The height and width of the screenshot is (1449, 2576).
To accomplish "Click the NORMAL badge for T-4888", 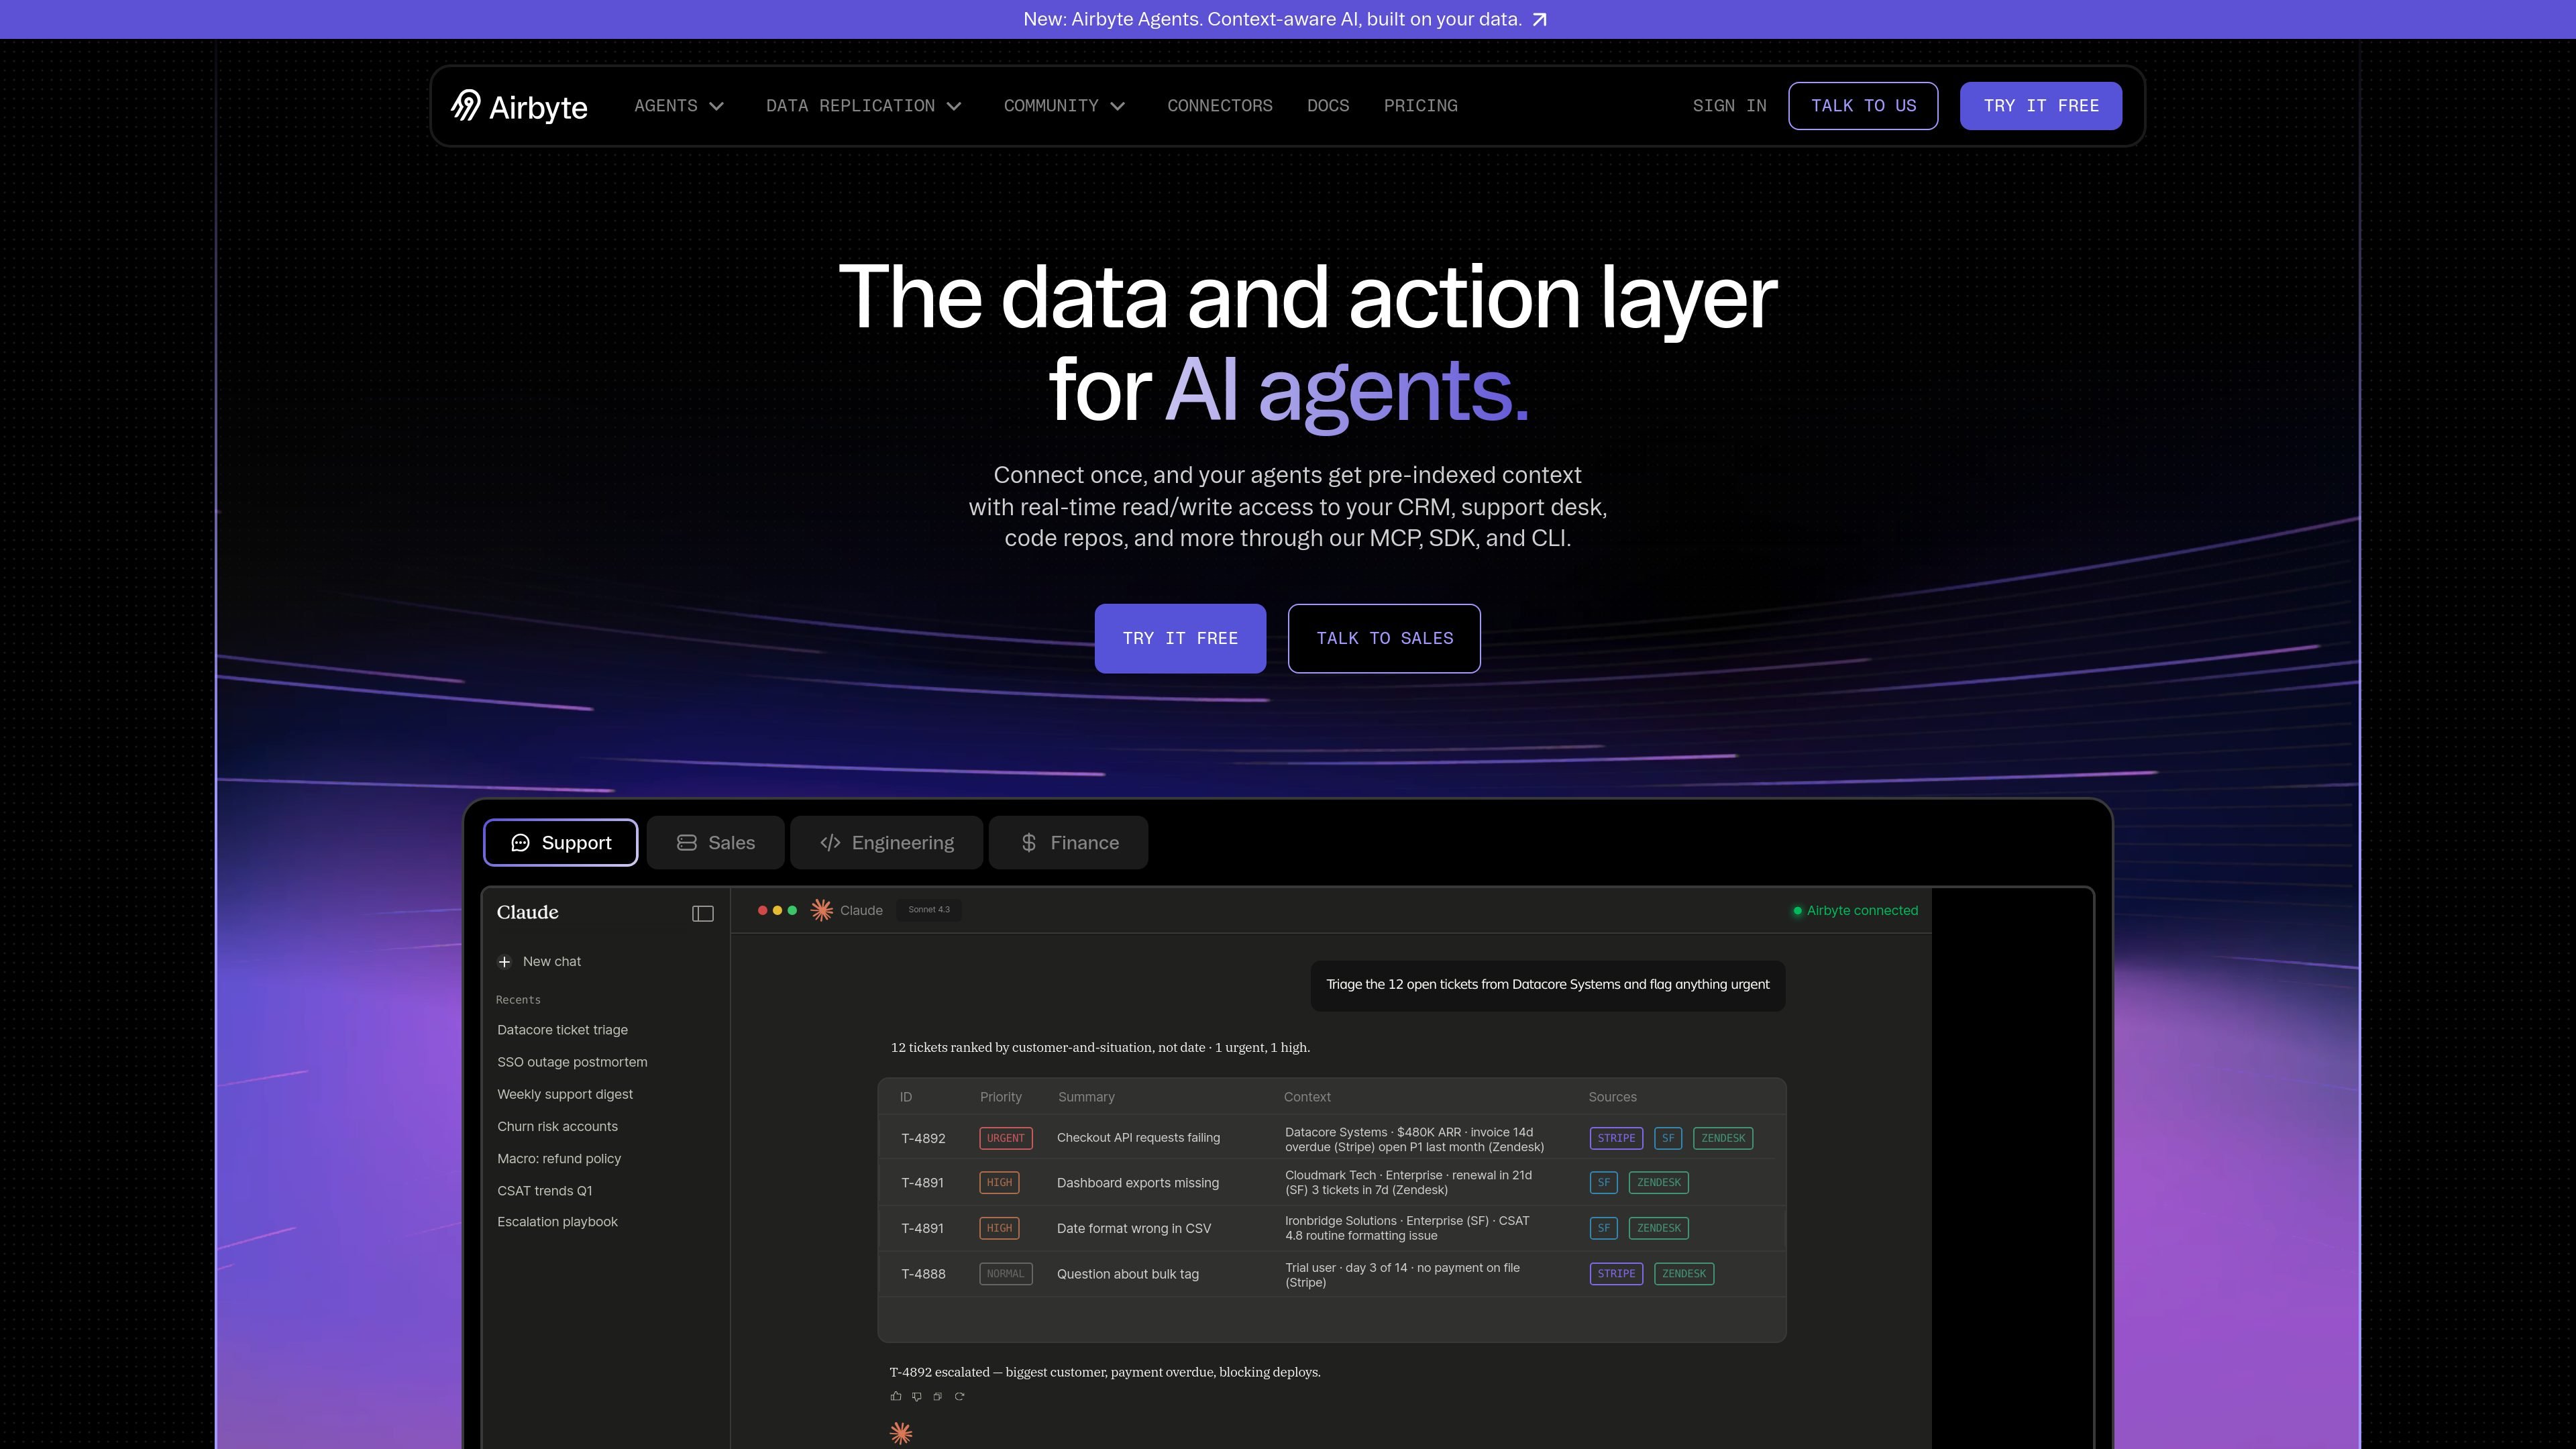I will click(1006, 1274).
